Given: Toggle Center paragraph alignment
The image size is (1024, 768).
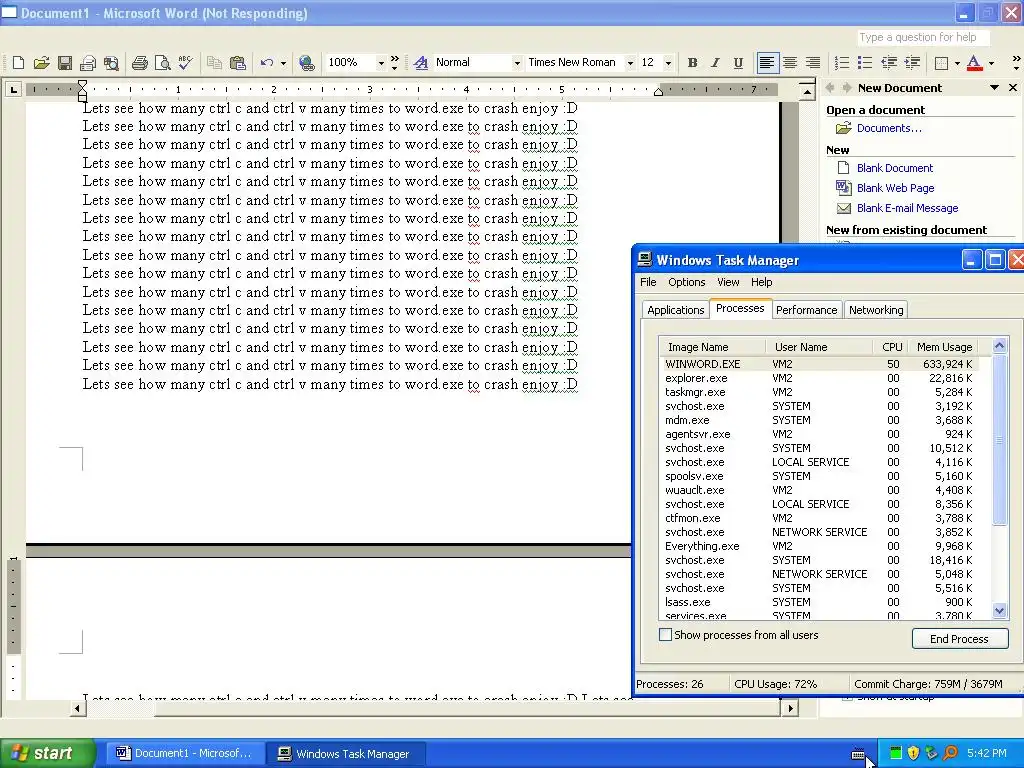Looking at the screenshot, I should click(x=790, y=63).
